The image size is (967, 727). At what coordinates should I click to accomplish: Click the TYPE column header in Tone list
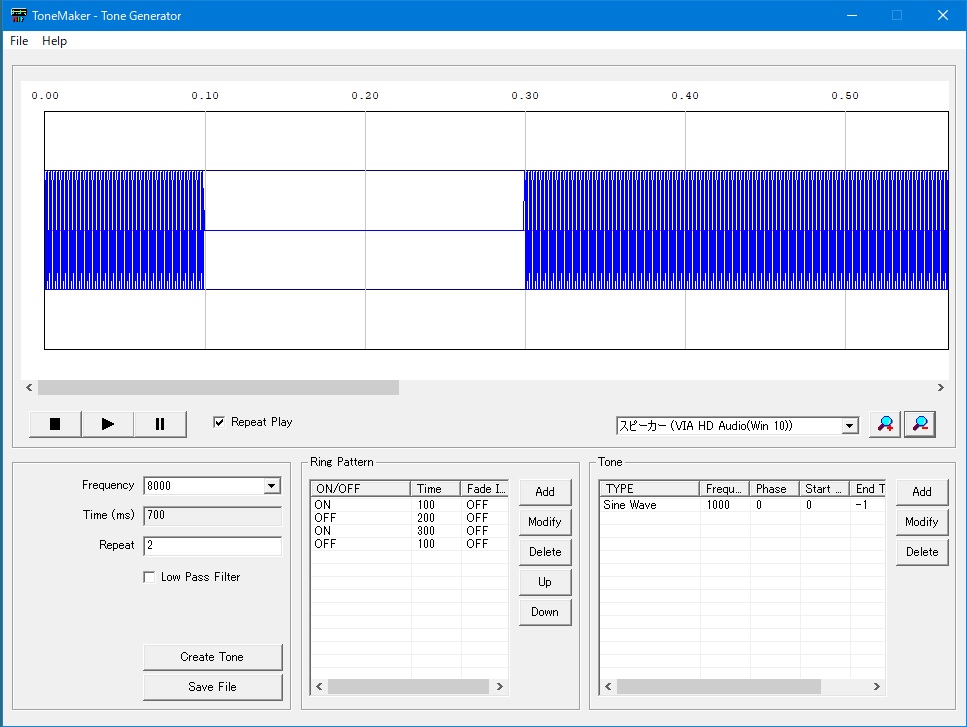click(x=650, y=488)
